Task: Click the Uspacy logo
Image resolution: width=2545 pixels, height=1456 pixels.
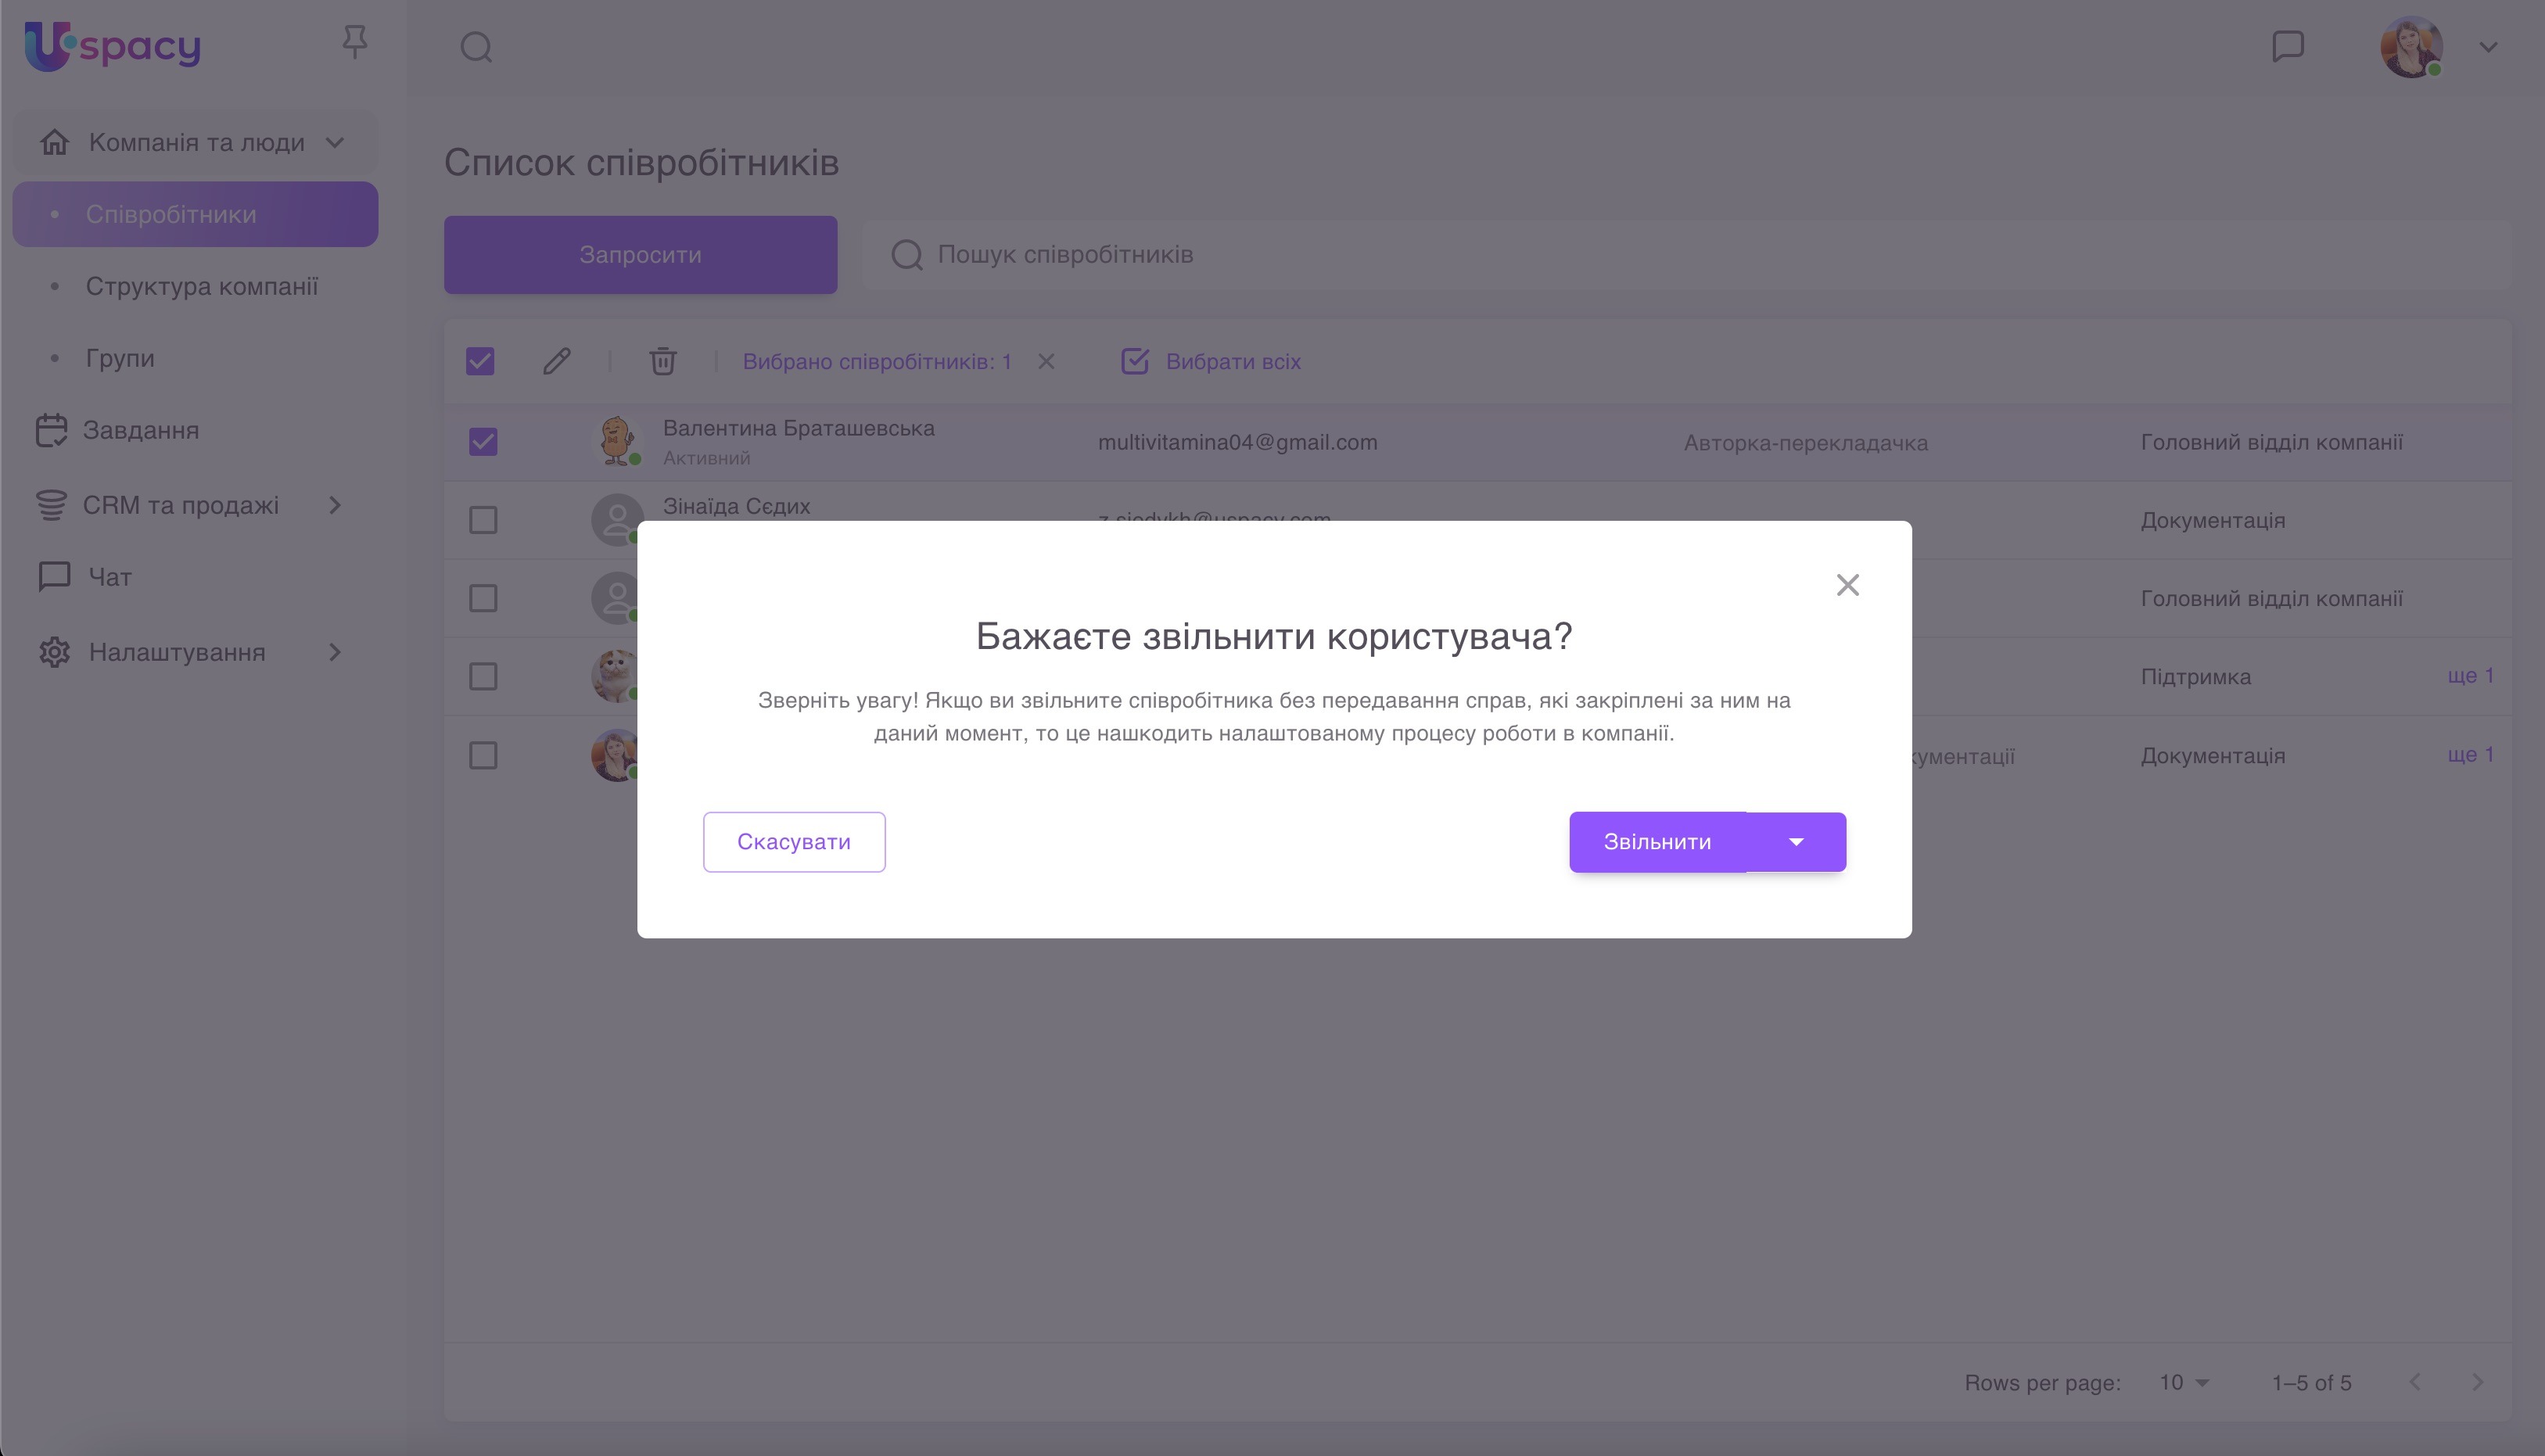Action: (x=112, y=46)
